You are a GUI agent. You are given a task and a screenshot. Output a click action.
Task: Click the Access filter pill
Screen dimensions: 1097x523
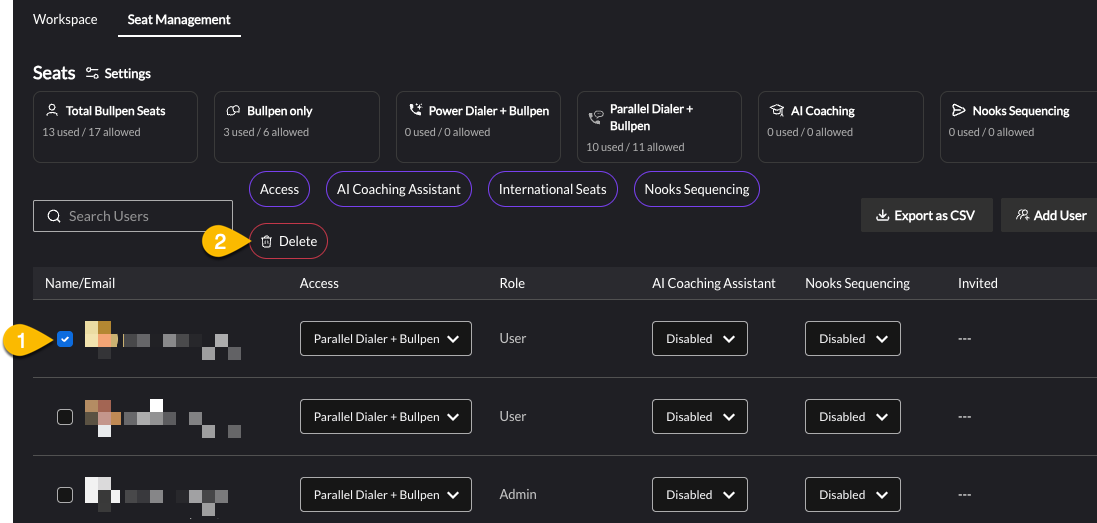279,189
